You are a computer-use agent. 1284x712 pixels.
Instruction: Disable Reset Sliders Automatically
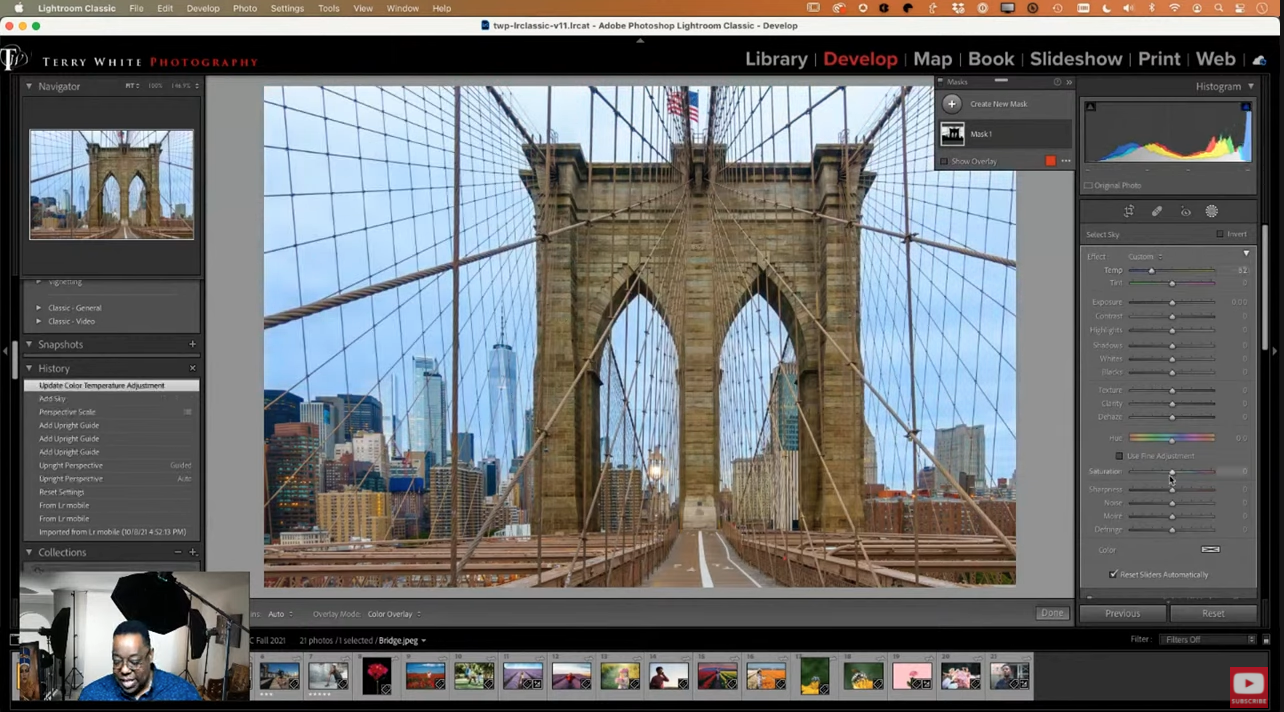click(x=1113, y=574)
